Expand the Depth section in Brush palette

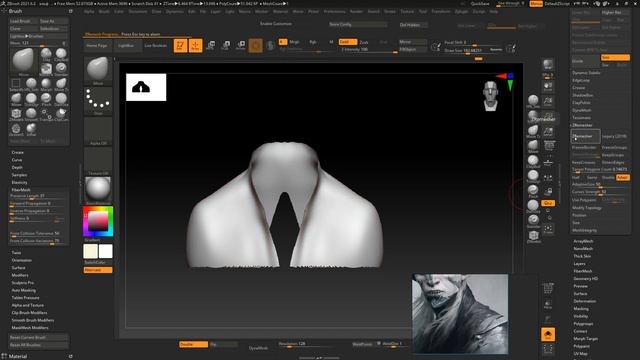[17, 167]
